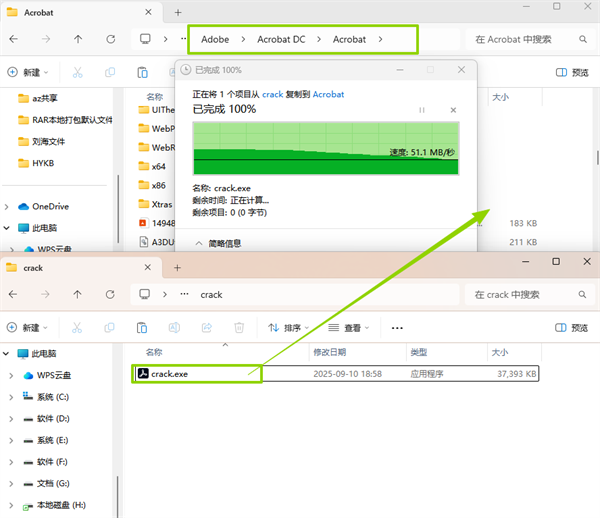Click Acrobat DC in breadcrumb path
Viewport: 600px width, 518px height.
[x=281, y=39]
